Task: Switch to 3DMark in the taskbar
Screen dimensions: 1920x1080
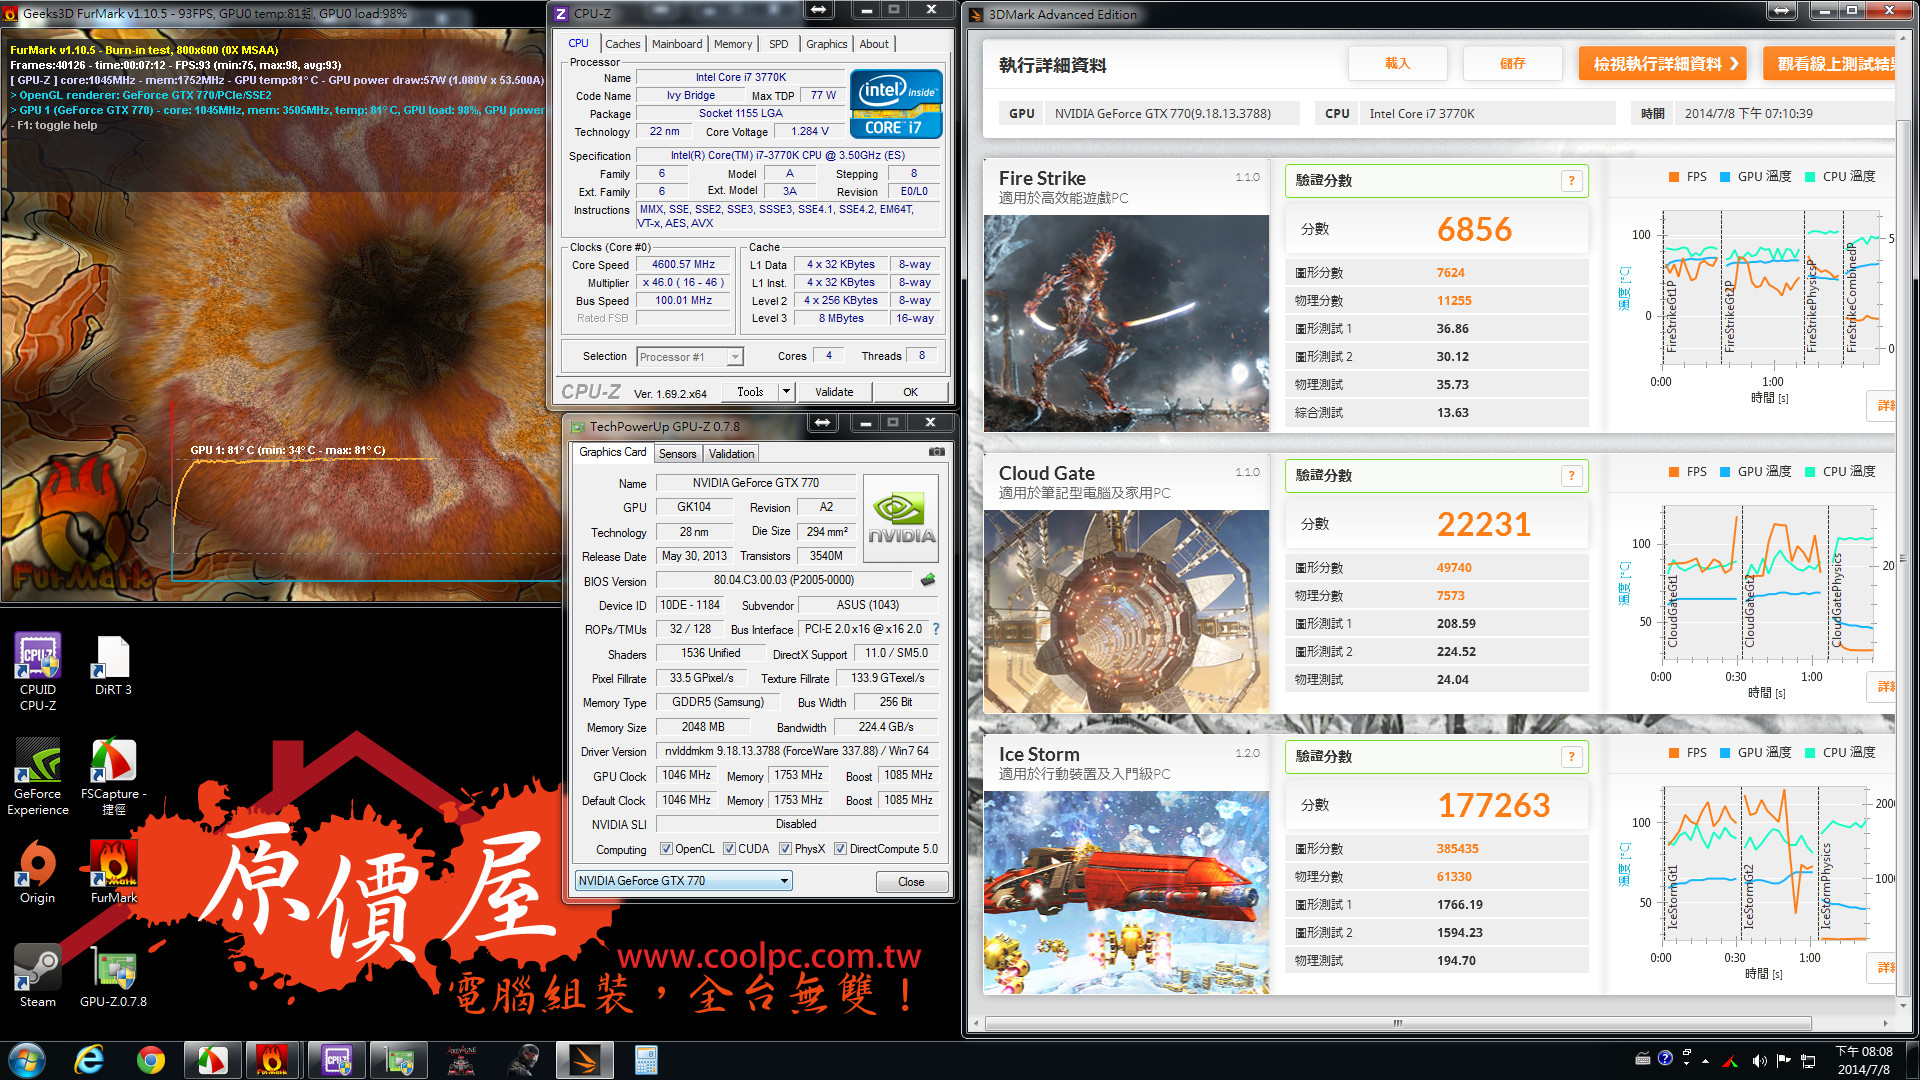Action: point(585,1060)
